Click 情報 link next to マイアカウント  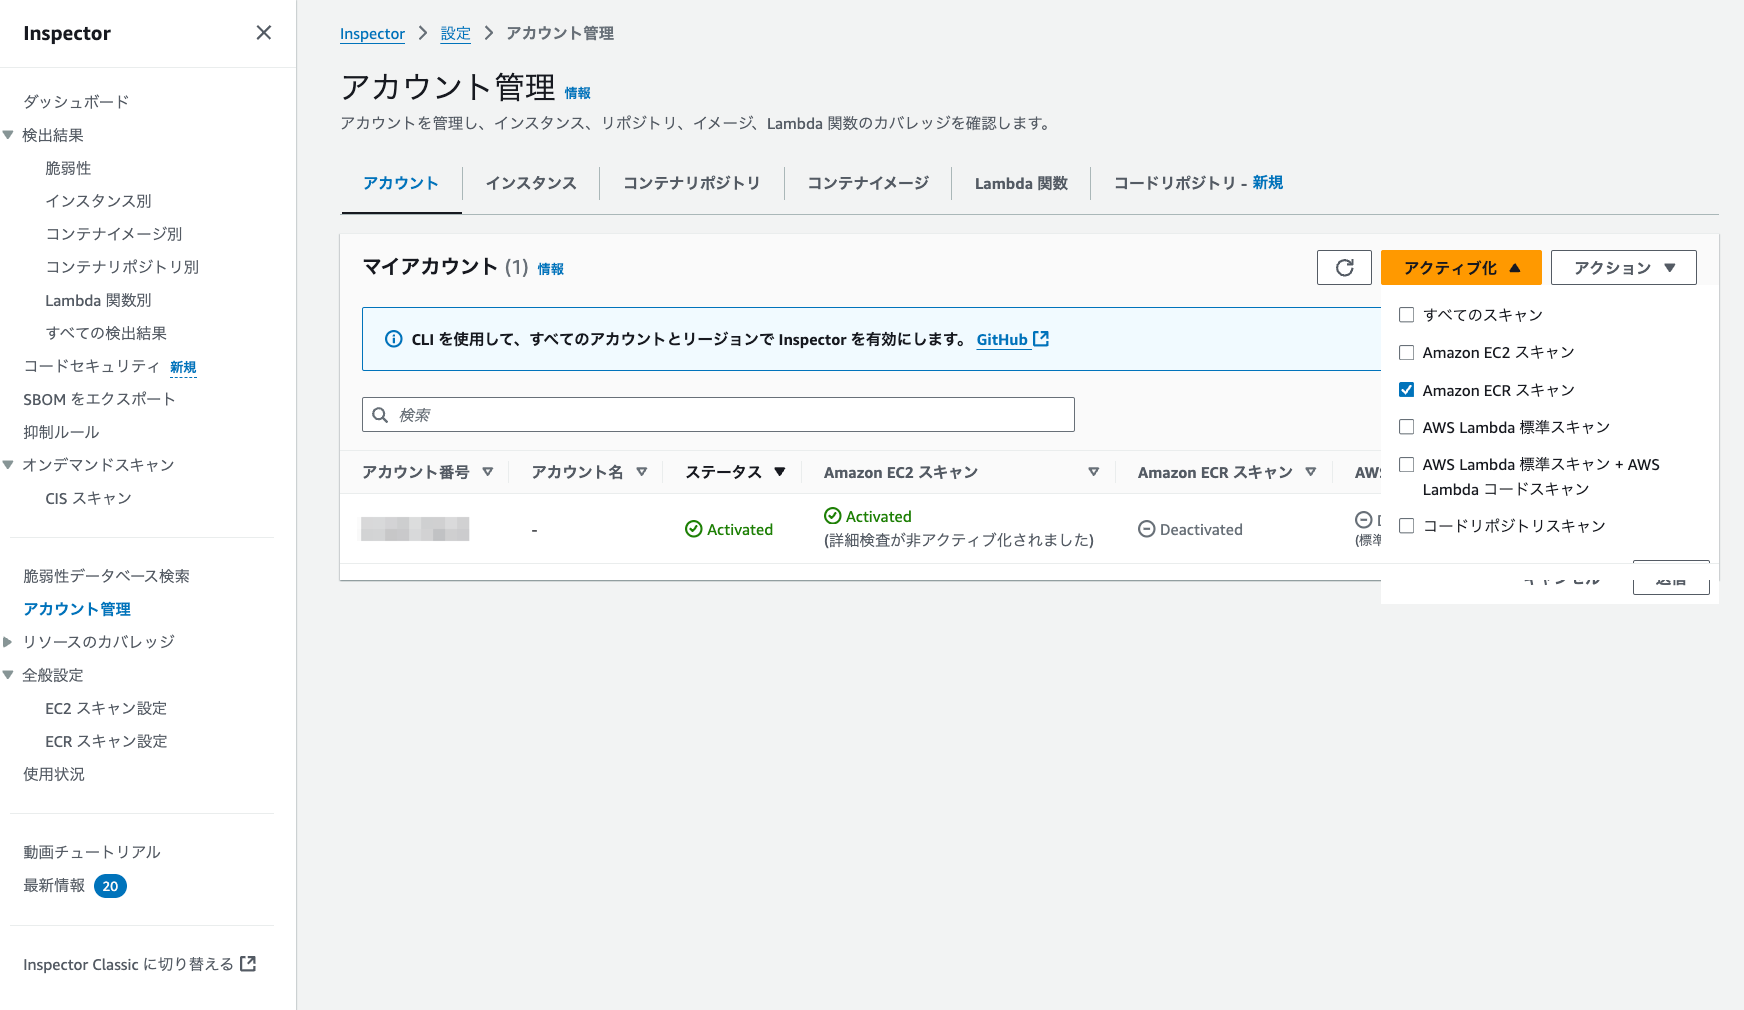(550, 269)
